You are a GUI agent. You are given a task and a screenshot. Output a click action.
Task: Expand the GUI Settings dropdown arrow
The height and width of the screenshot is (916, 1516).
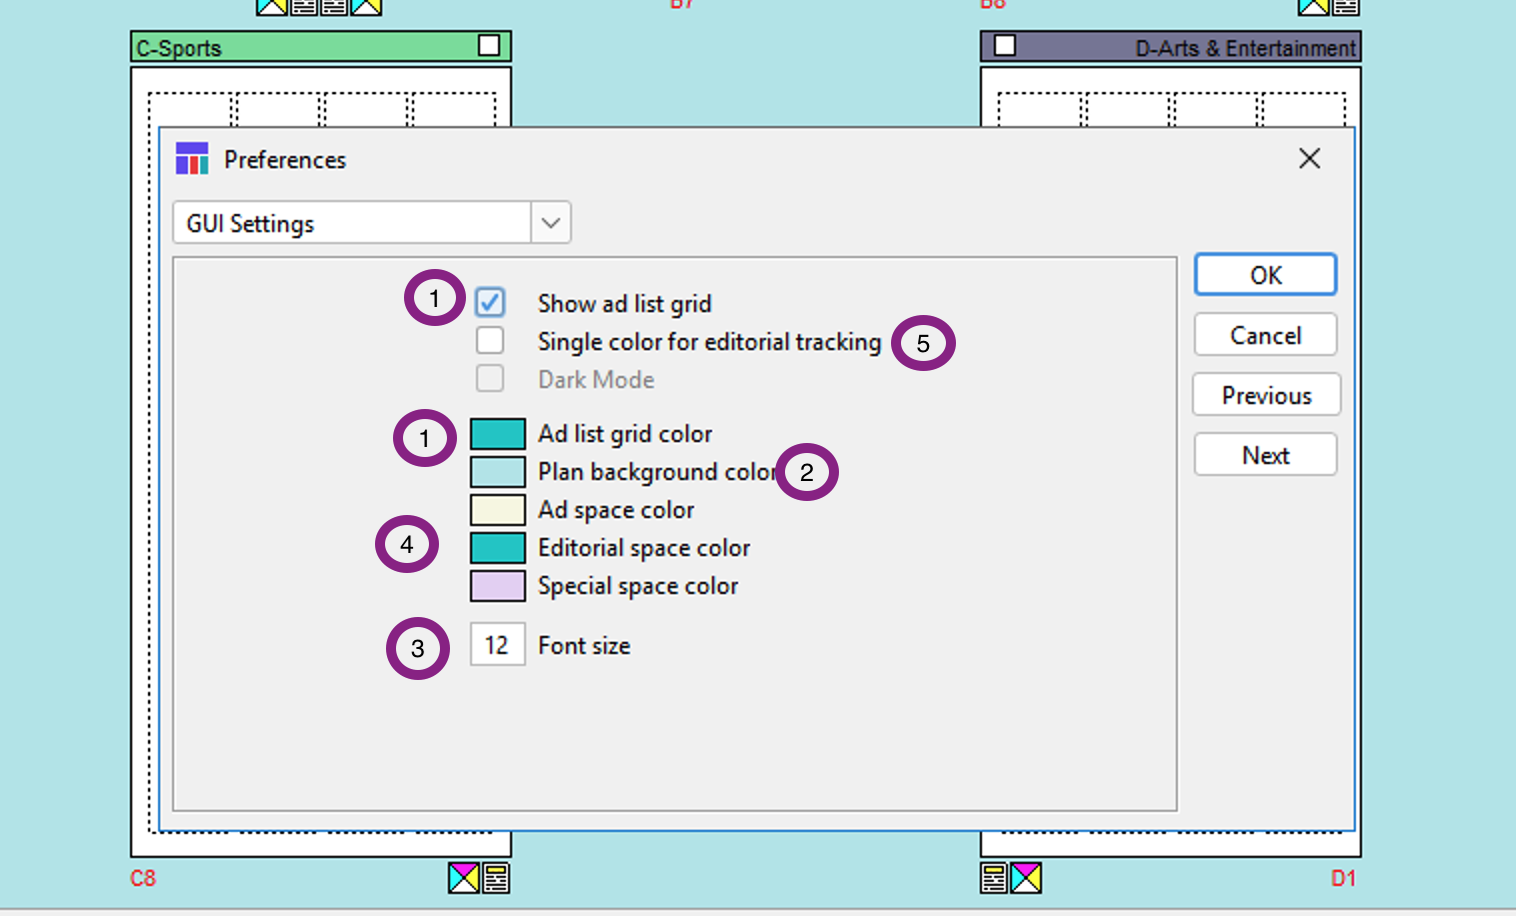click(x=550, y=223)
